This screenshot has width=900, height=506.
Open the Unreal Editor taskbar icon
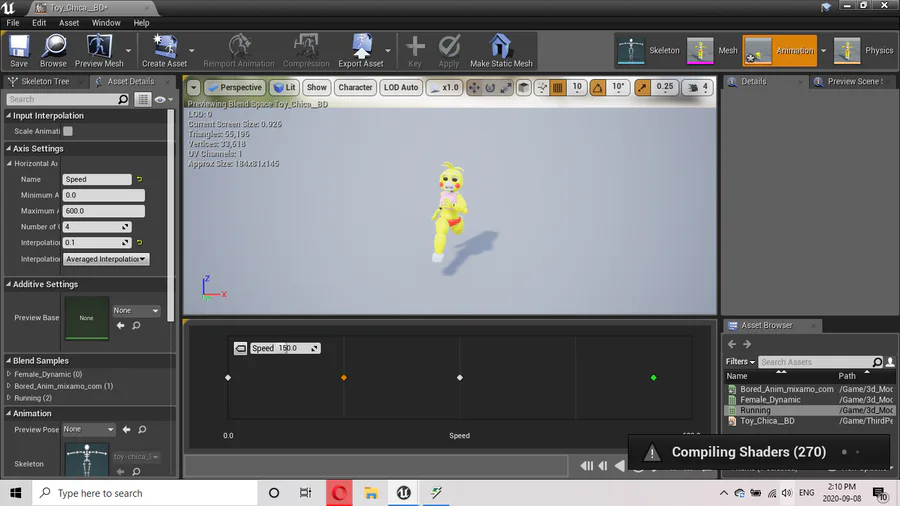click(x=404, y=493)
